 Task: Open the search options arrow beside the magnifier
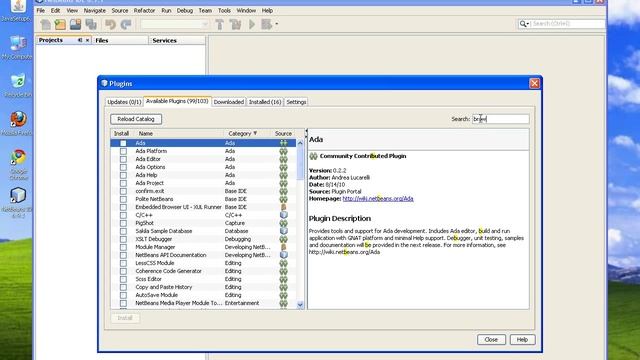(x=528, y=24)
